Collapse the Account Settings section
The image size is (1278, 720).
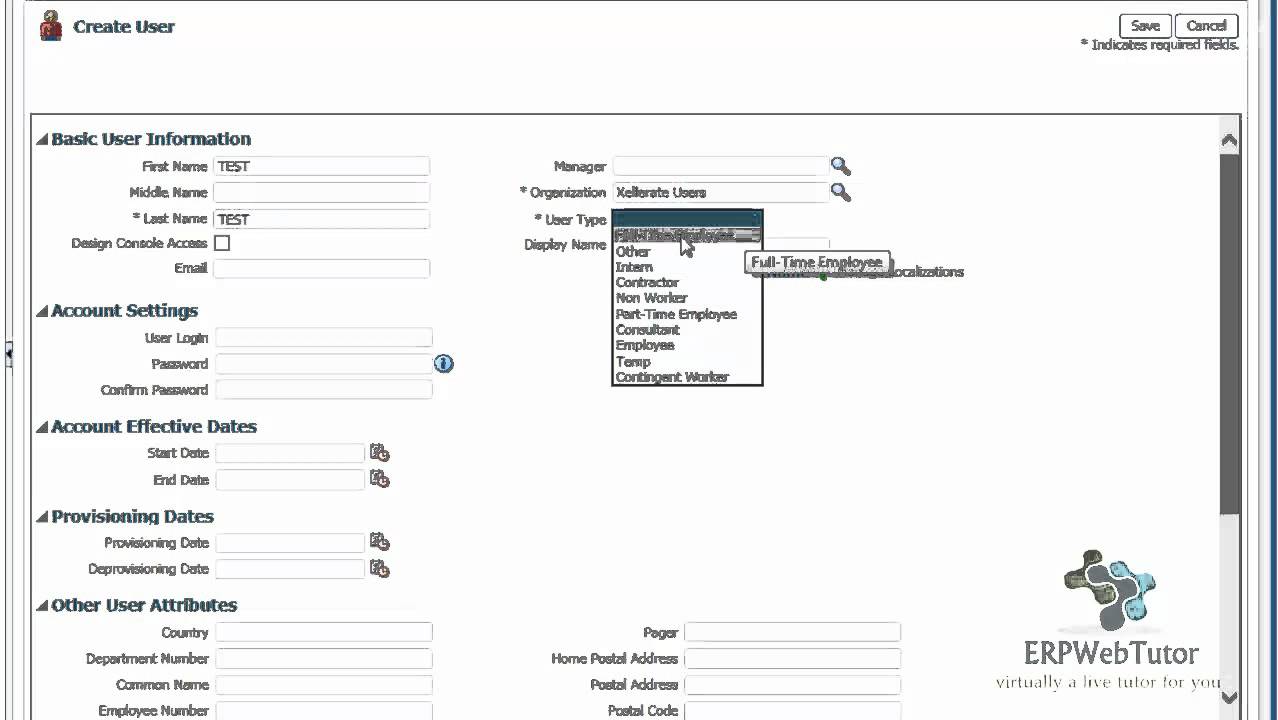point(42,311)
